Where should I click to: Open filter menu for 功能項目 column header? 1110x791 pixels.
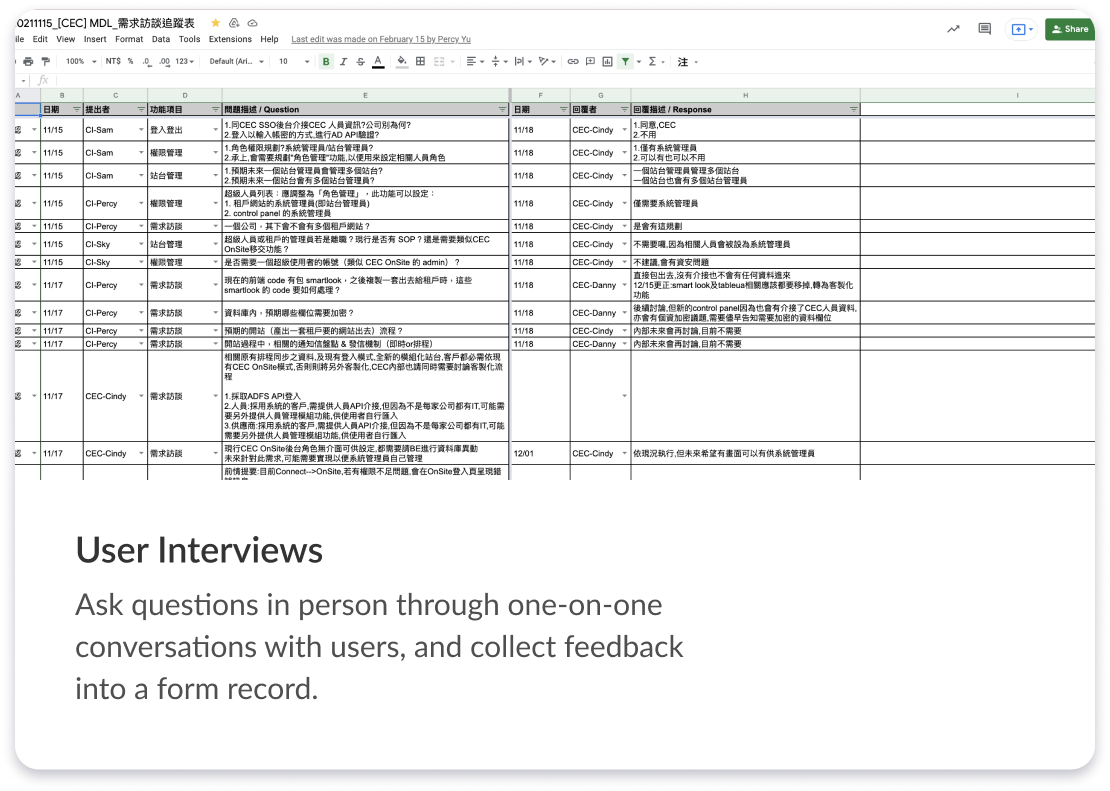[x=215, y=110]
